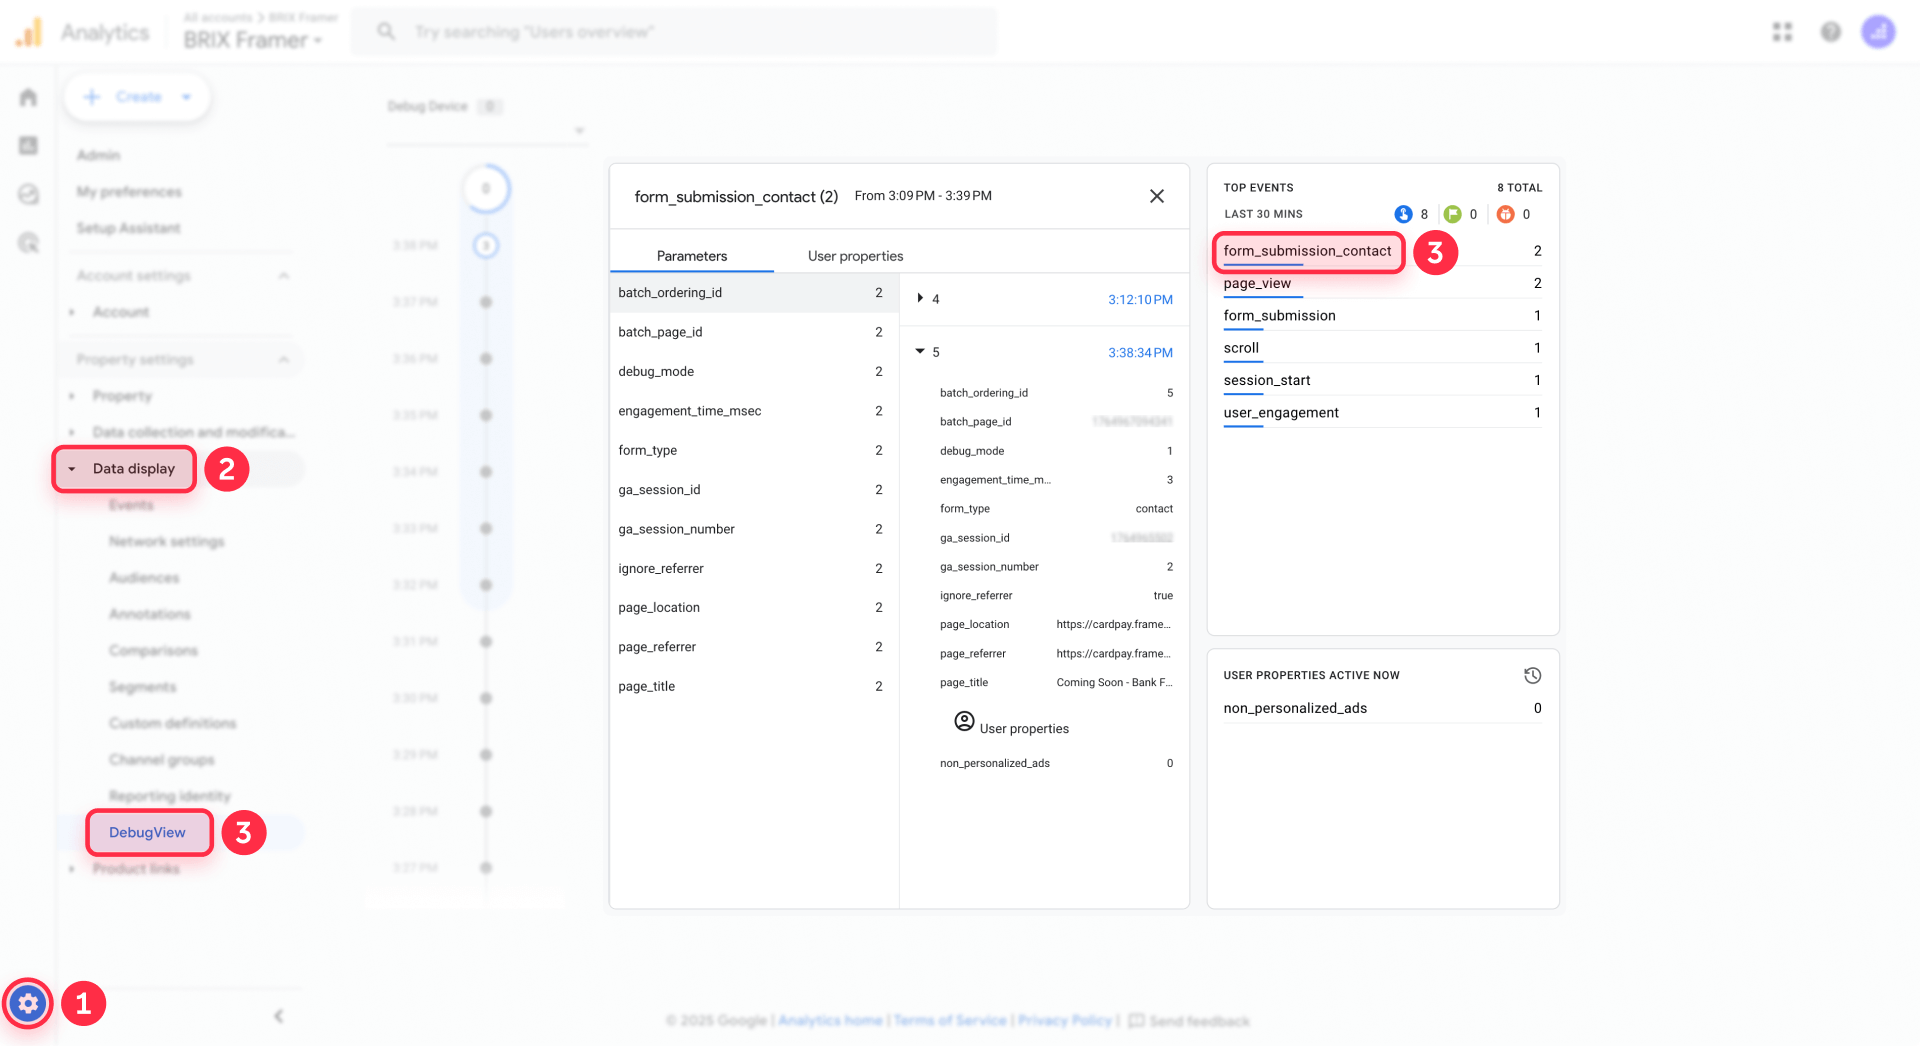The height and width of the screenshot is (1046, 1920).
Task: Close the form_submission_contact panel
Action: click(x=1157, y=196)
